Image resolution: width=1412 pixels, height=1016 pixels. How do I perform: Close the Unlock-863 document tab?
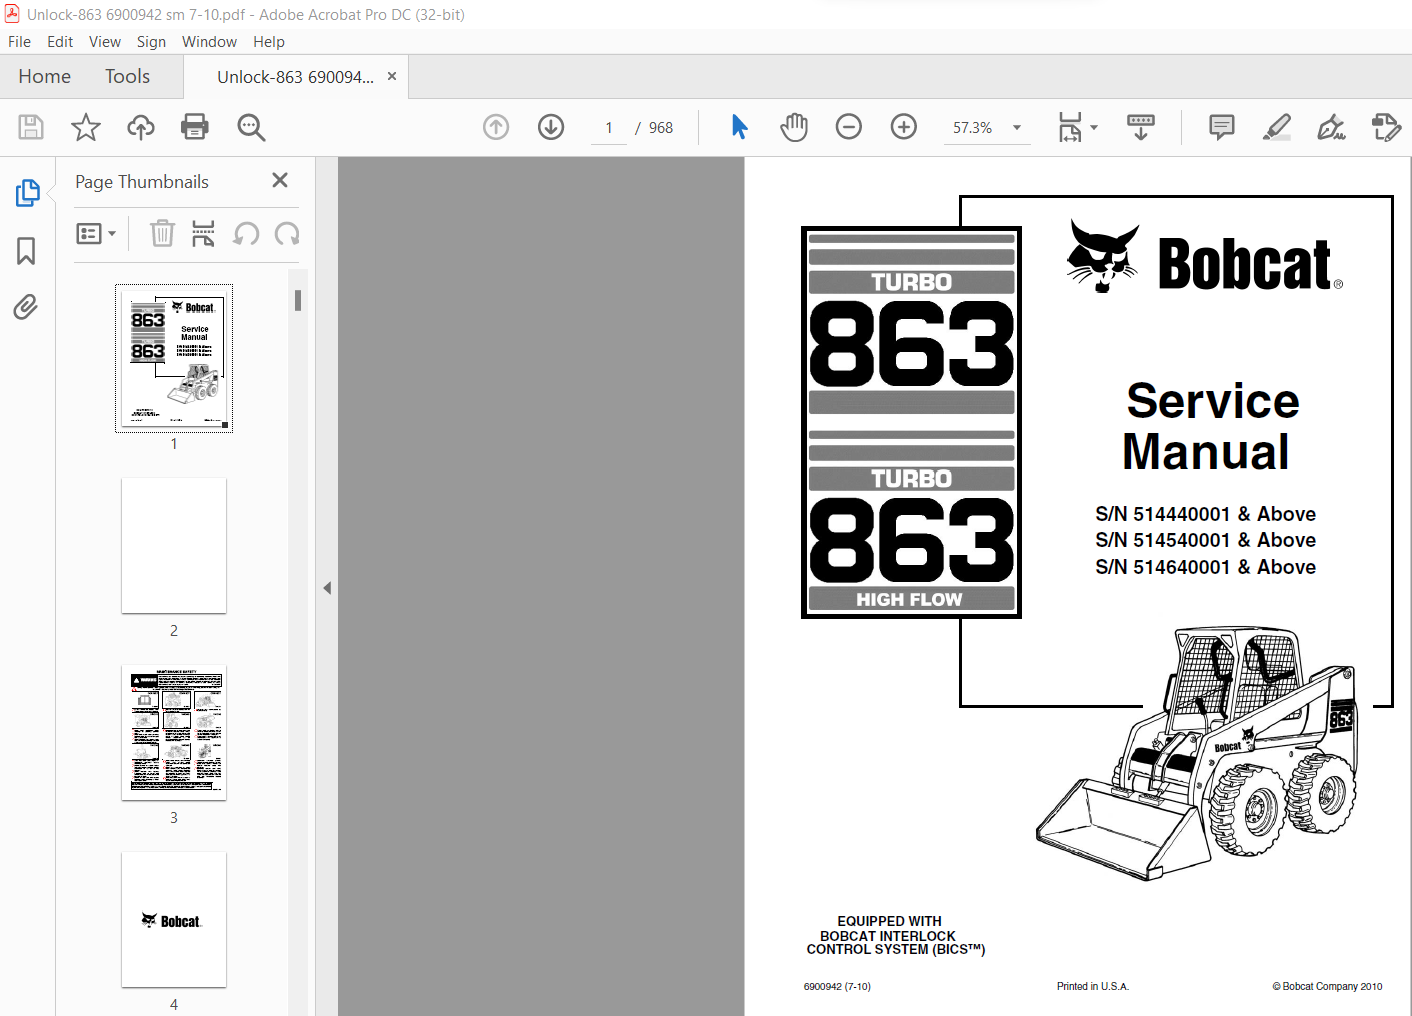pyautogui.click(x=392, y=76)
